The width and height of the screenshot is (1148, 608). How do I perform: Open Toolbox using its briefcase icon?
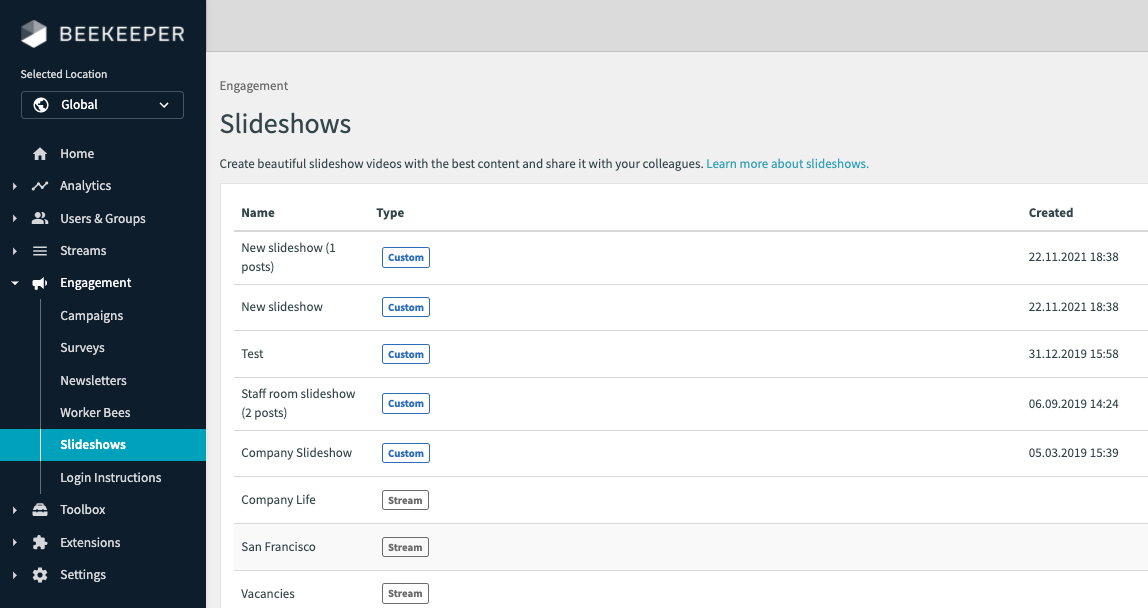coord(38,509)
